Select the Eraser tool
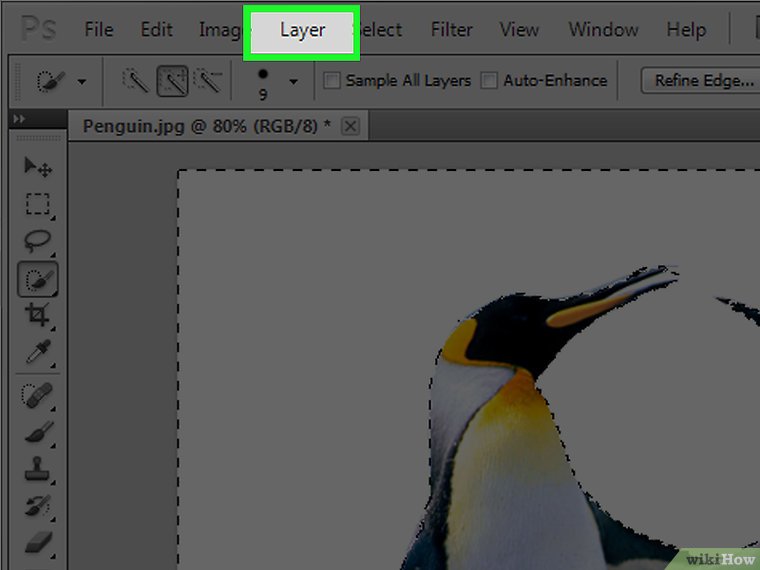Viewport: 760px width, 570px height. 38,542
